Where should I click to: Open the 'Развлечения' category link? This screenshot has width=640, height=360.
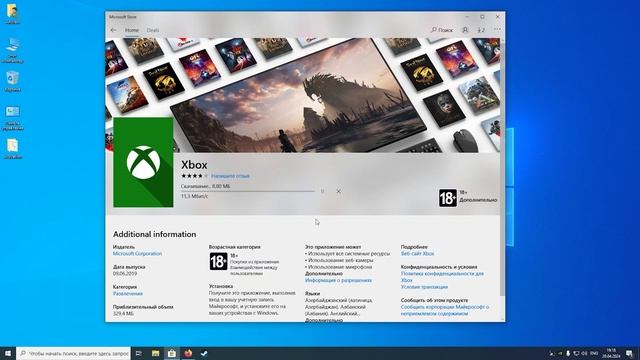click(128, 293)
